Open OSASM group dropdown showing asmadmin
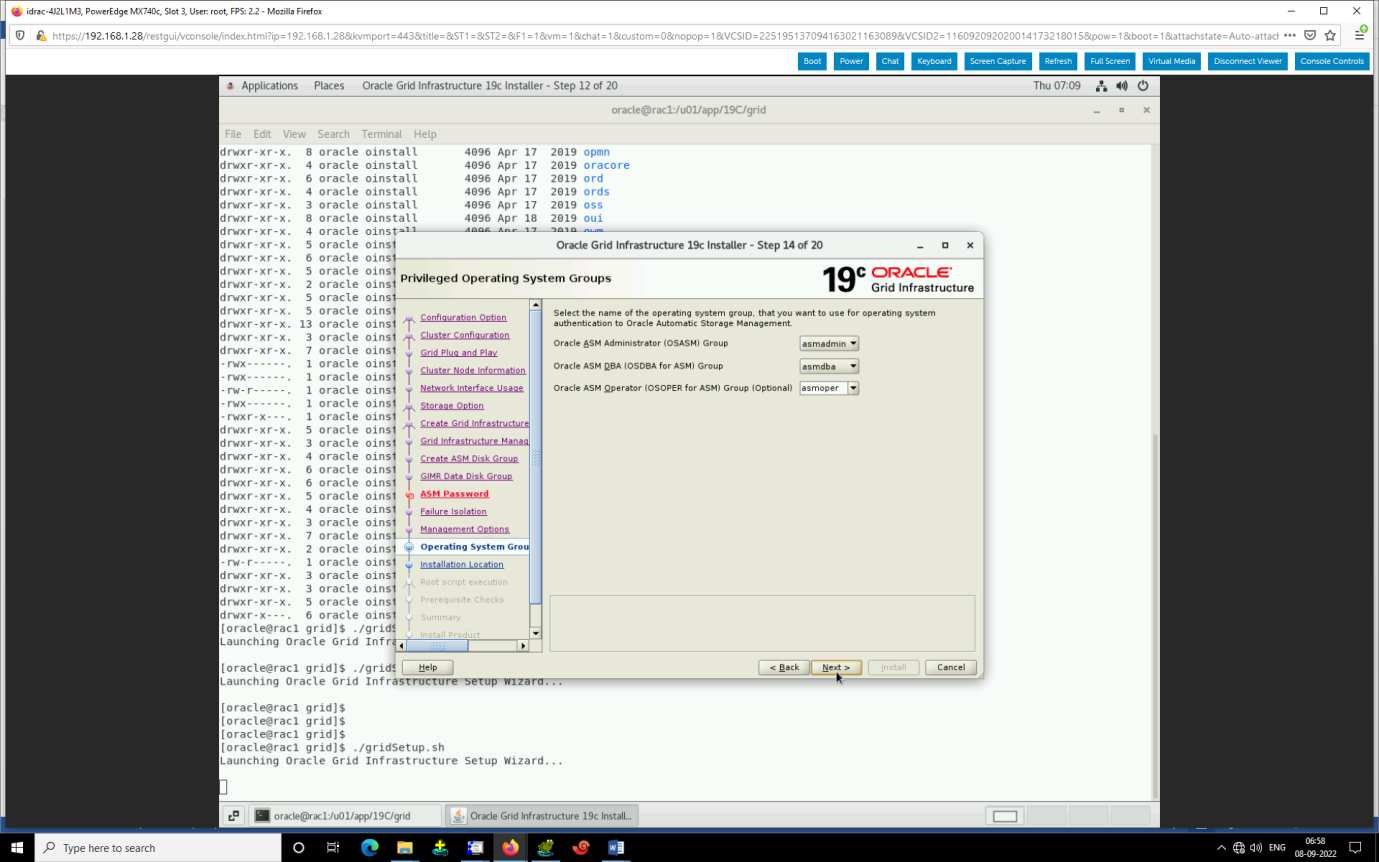The height and width of the screenshot is (862, 1379). click(x=829, y=343)
